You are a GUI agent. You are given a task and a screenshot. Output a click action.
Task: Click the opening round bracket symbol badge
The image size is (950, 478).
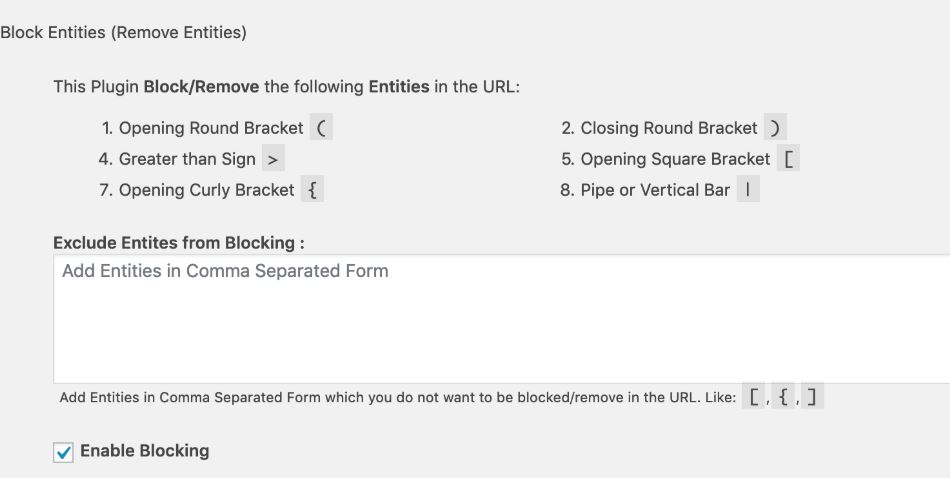(x=321, y=128)
